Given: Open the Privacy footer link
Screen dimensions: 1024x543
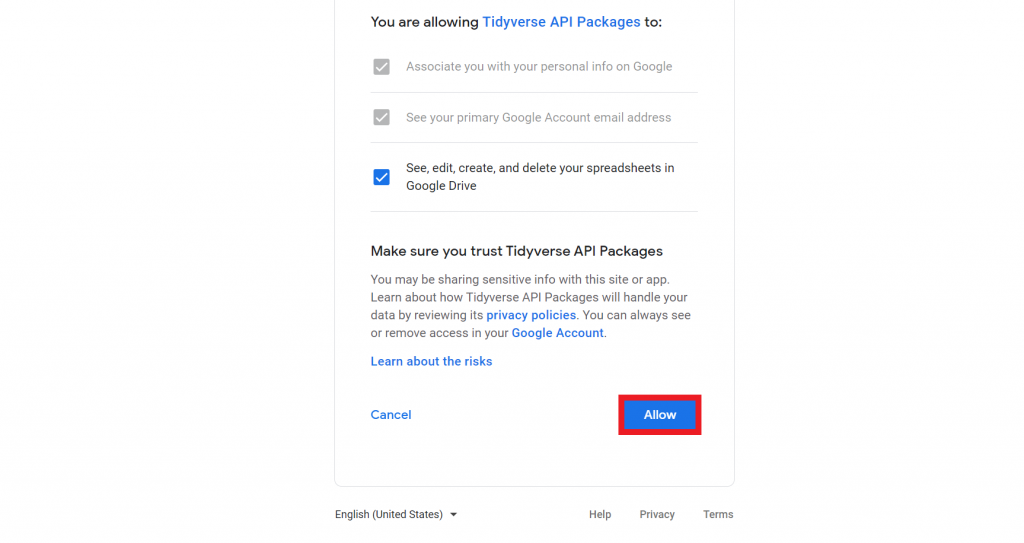Looking at the screenshot, I should point(657,514).
